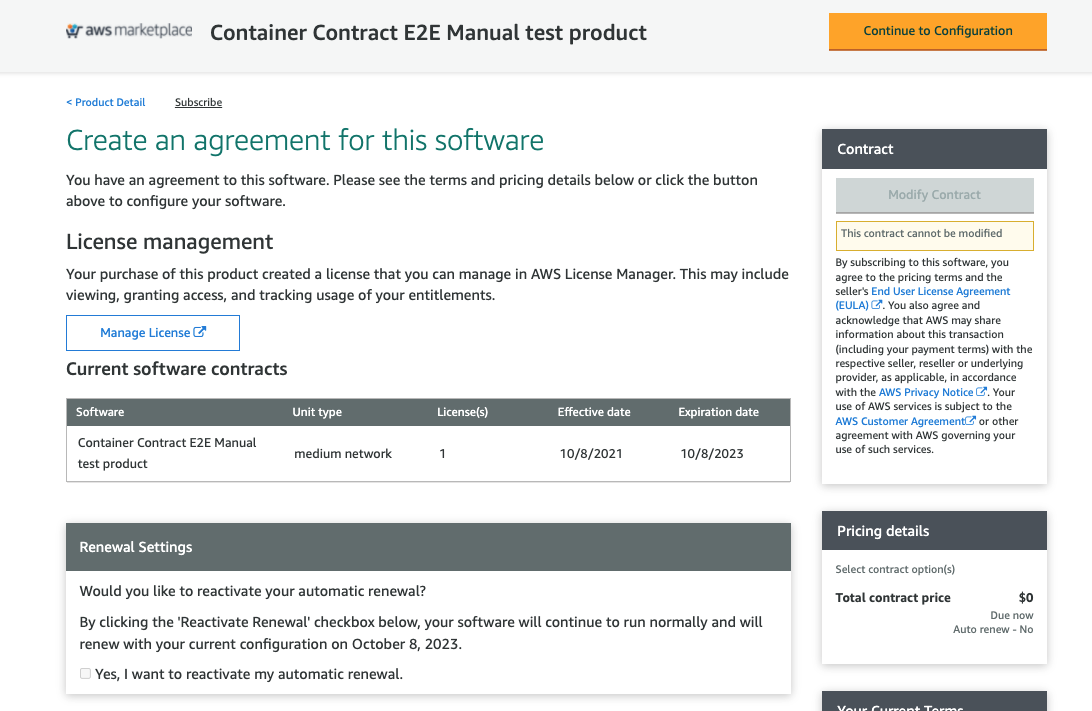
Task: Click the AWS Marketplace logo
Action: coord(129,31)
